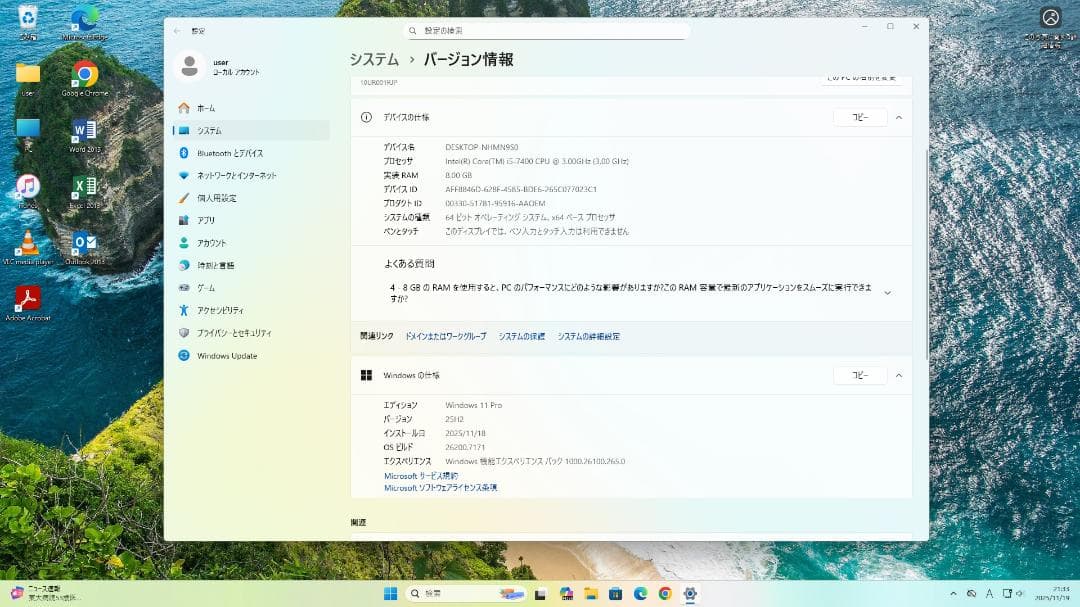Expand the 8 GB RAM performance question
Image resolution: width=1080 pixels, height=607 pixels.
[x=887, y=292]
